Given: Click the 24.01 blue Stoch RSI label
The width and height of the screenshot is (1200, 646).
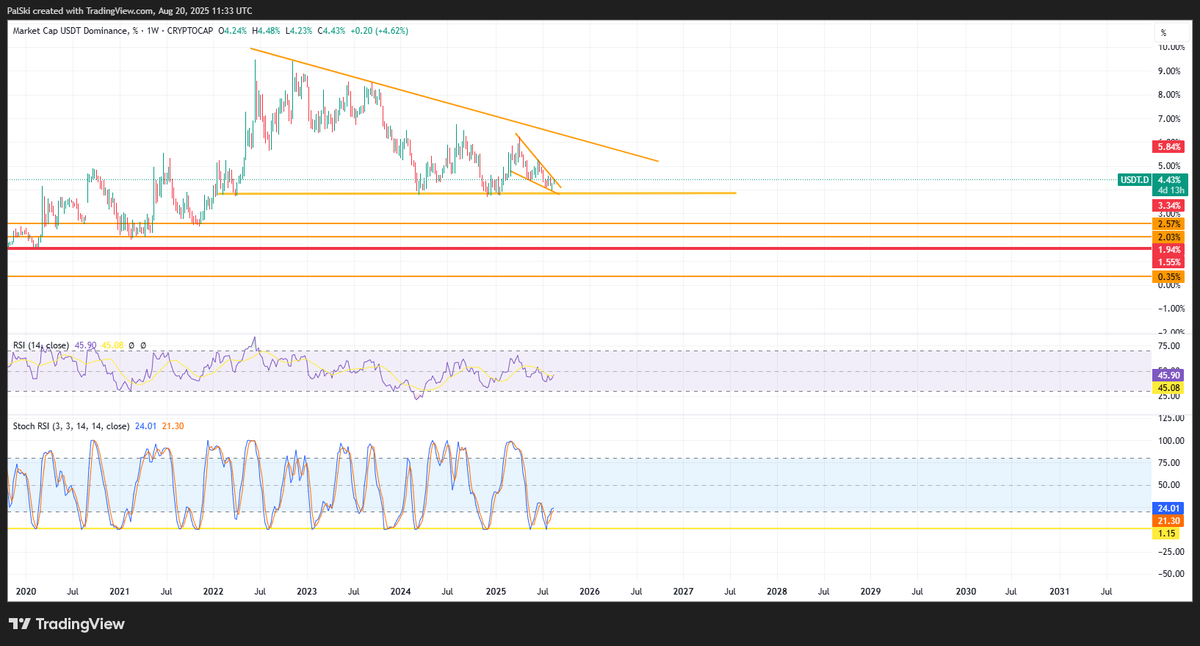Looking at the screenshot, I should (1168, 508).
